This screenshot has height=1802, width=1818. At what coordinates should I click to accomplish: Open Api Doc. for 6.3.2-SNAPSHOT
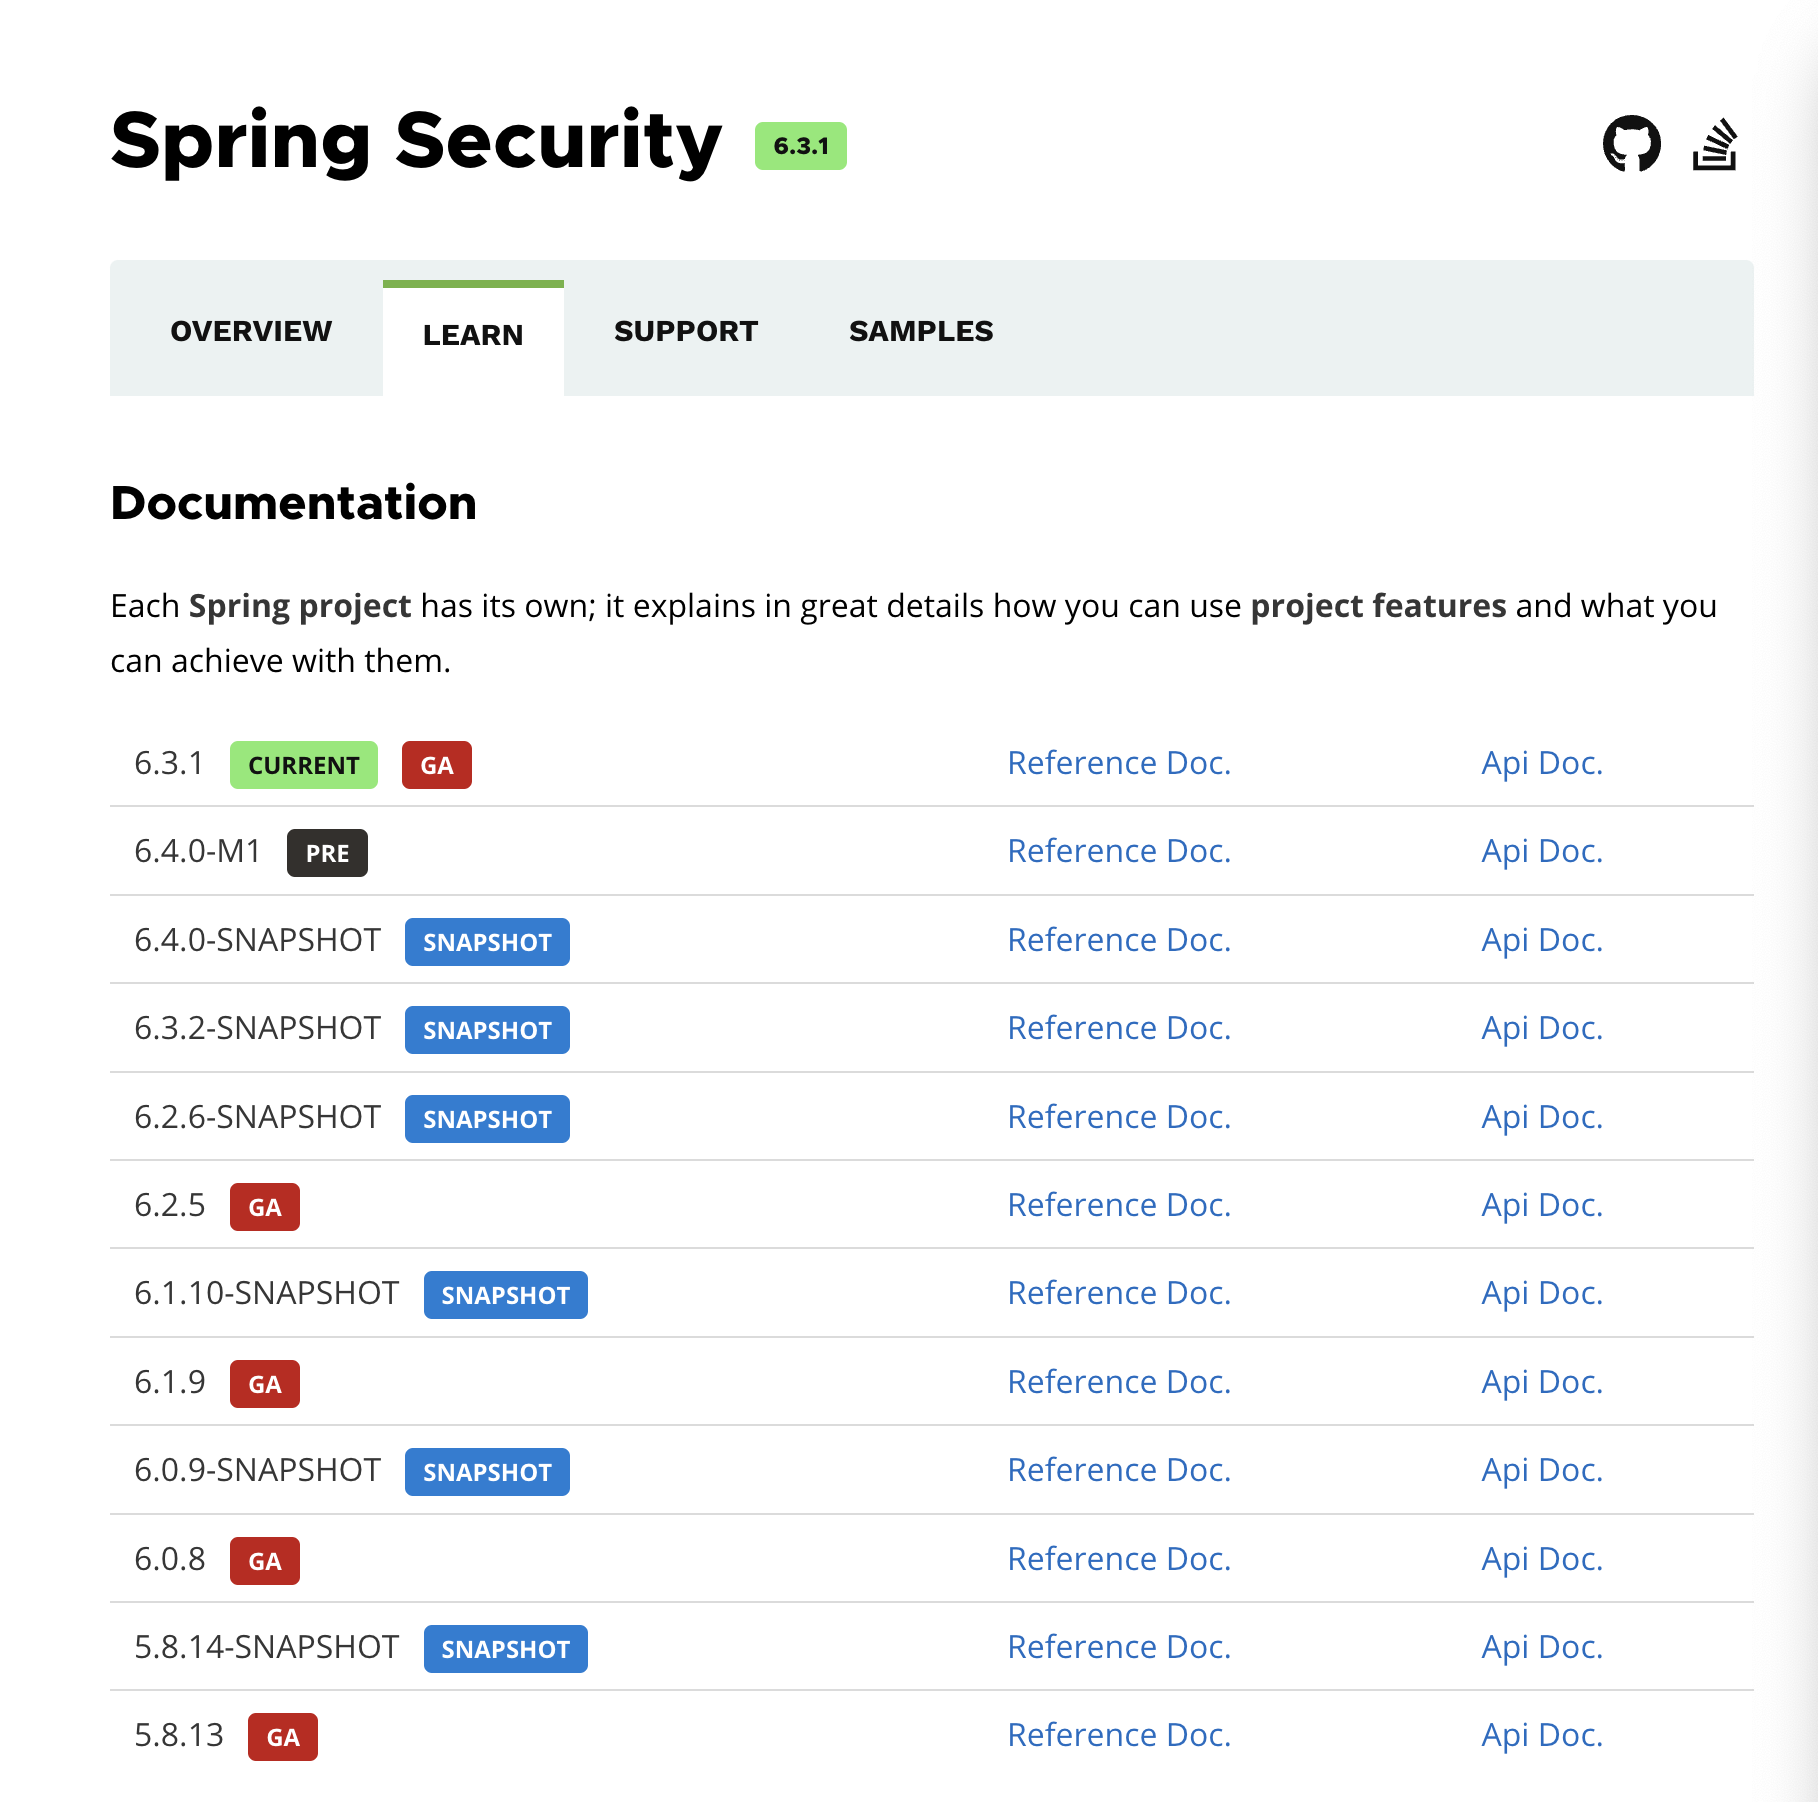point(1542,1028)
